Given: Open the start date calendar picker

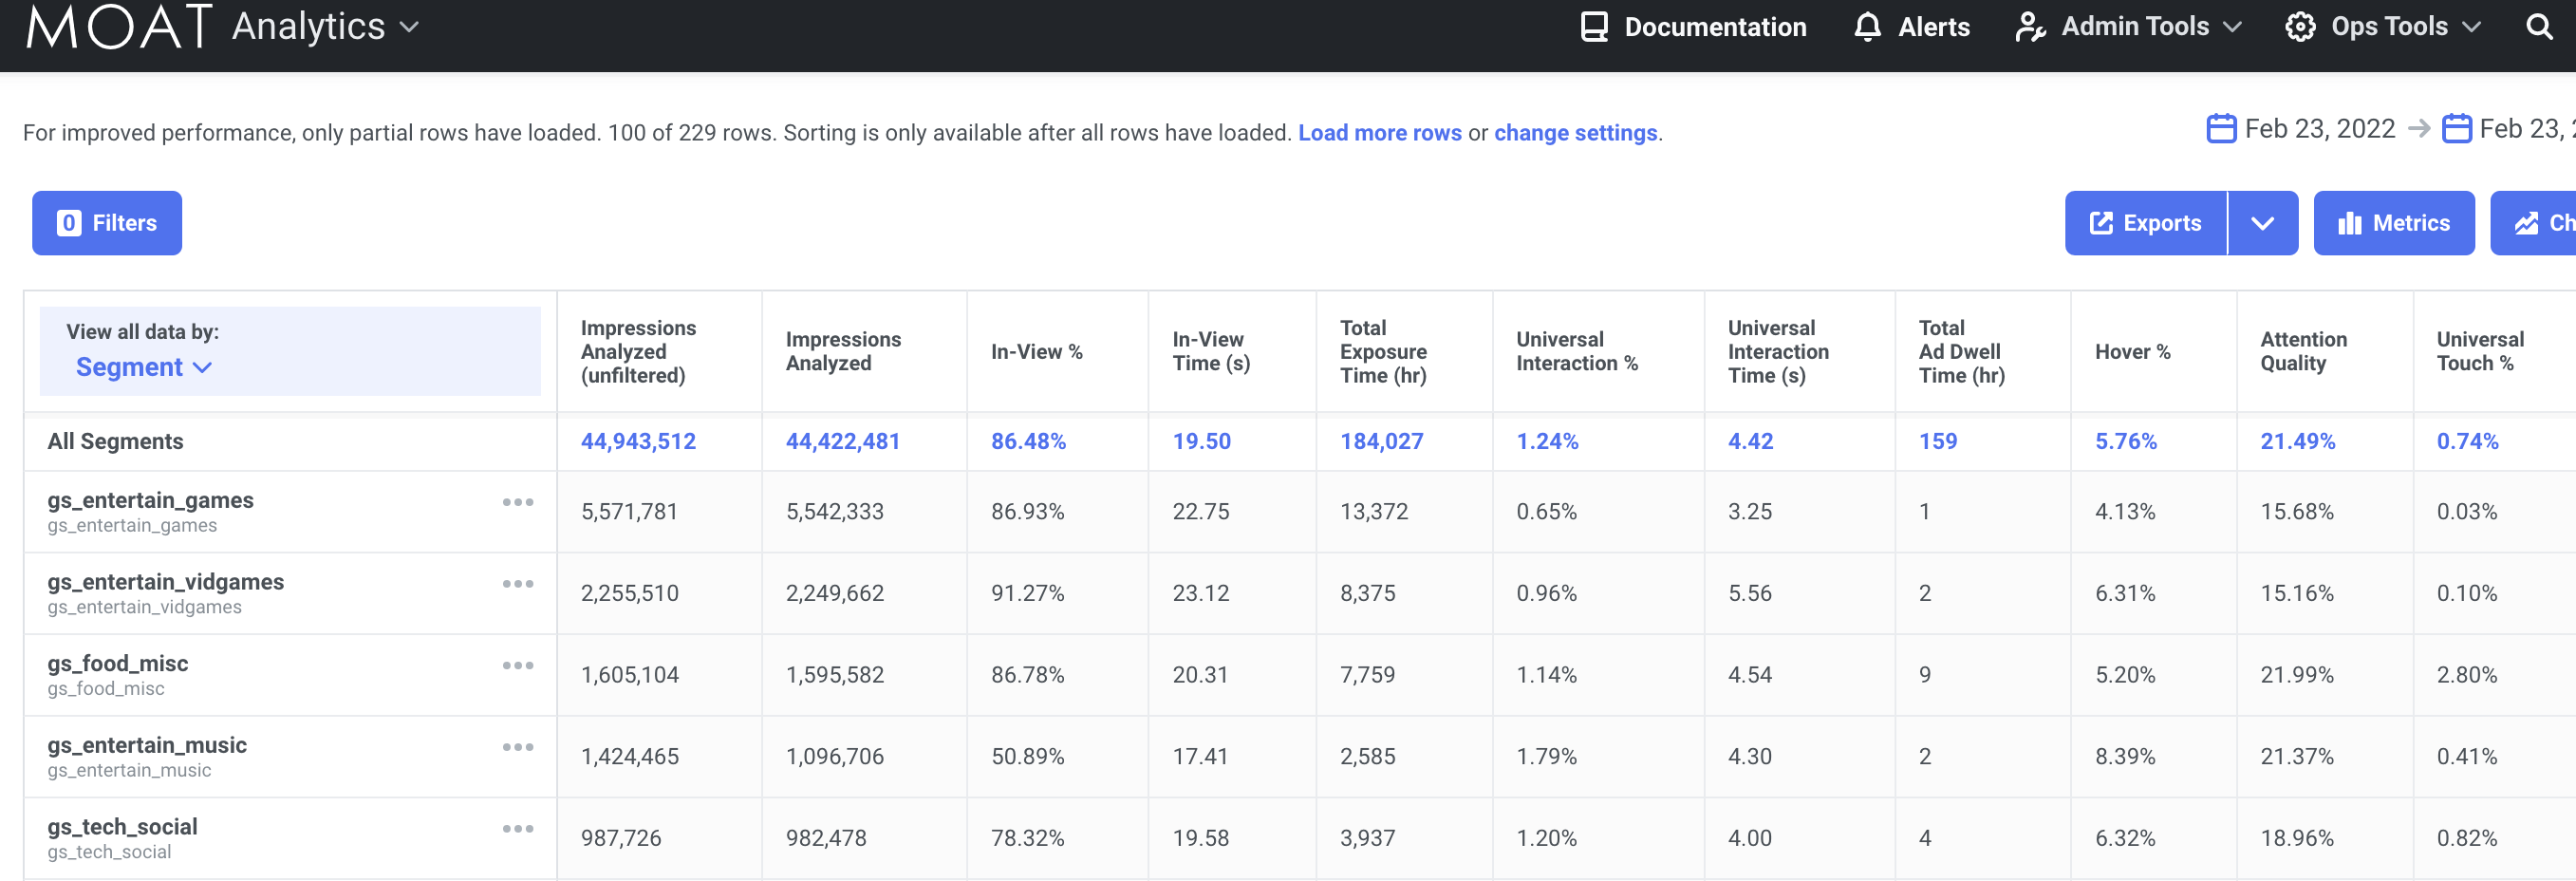Looking at the screenshot, I should point(2221,129).
